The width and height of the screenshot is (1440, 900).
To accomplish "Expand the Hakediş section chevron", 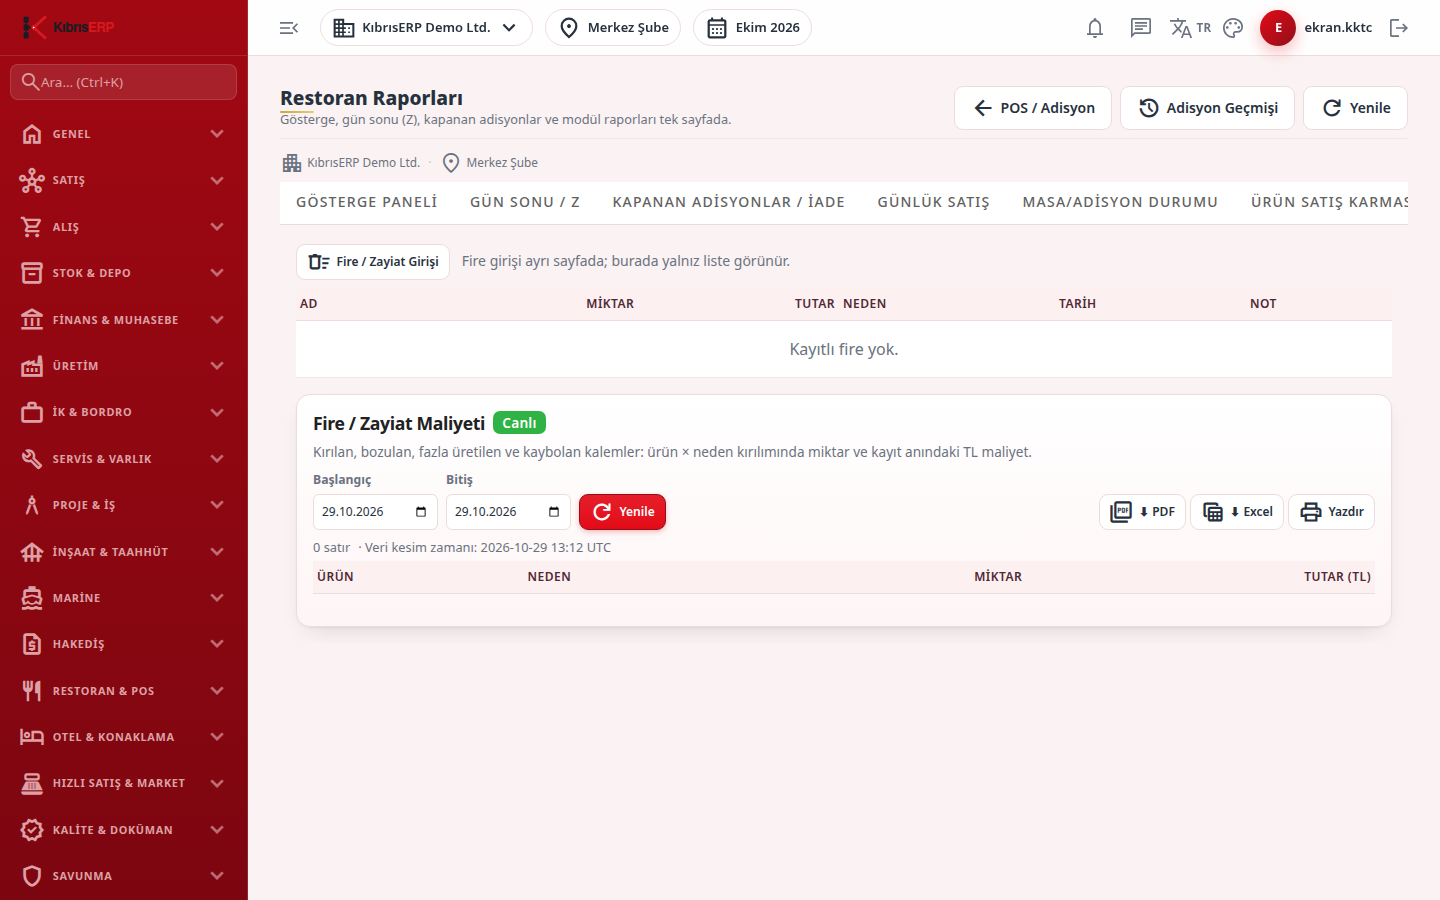I will (x=217, y=644).
